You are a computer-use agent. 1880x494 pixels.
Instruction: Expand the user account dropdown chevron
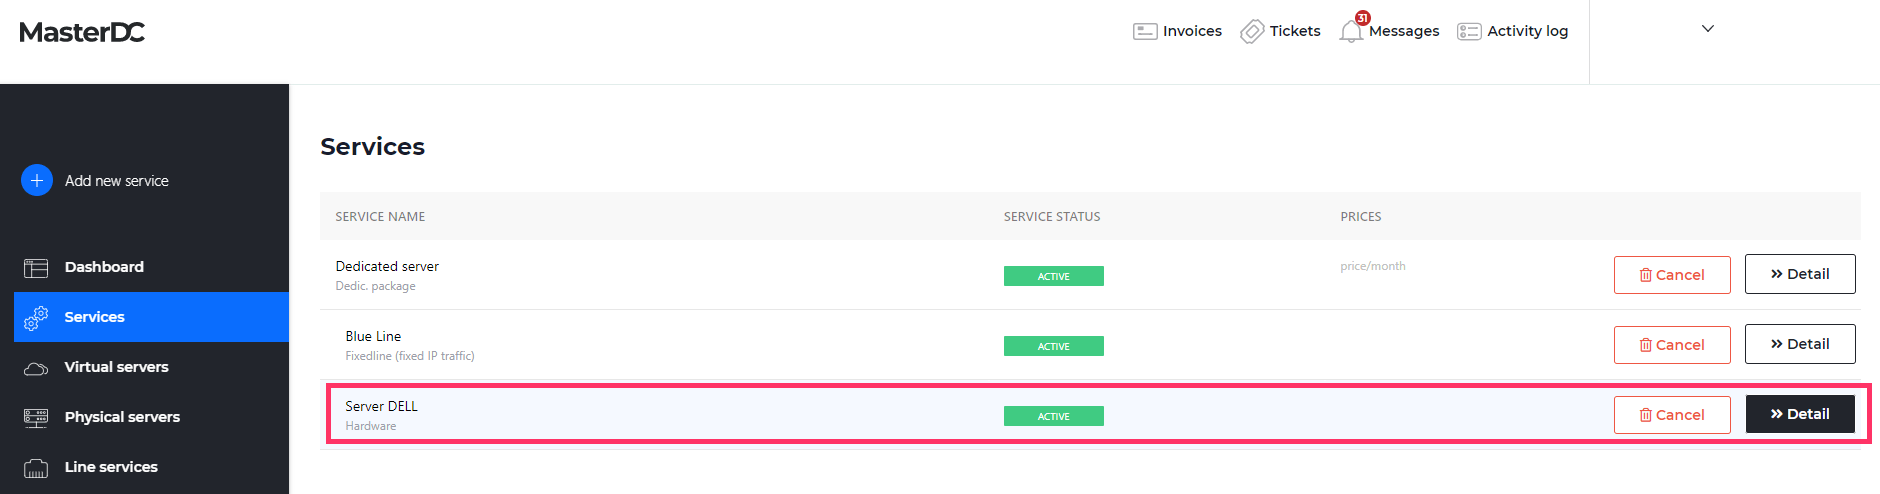point(1708,29)
